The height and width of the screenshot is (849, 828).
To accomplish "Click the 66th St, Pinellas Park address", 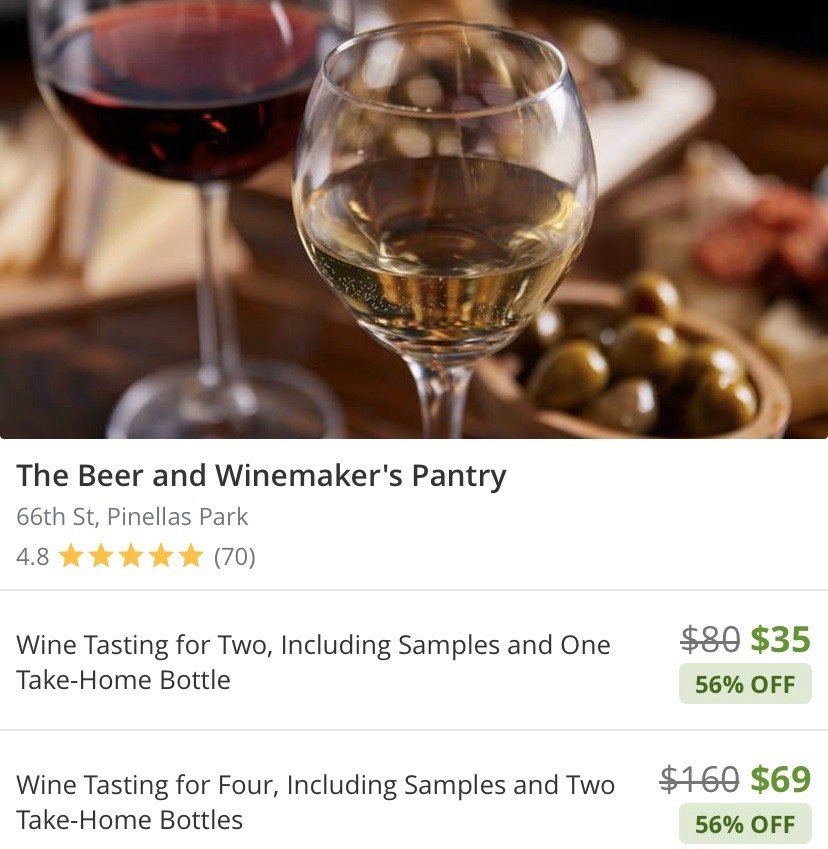I will [x=134, y=517].
